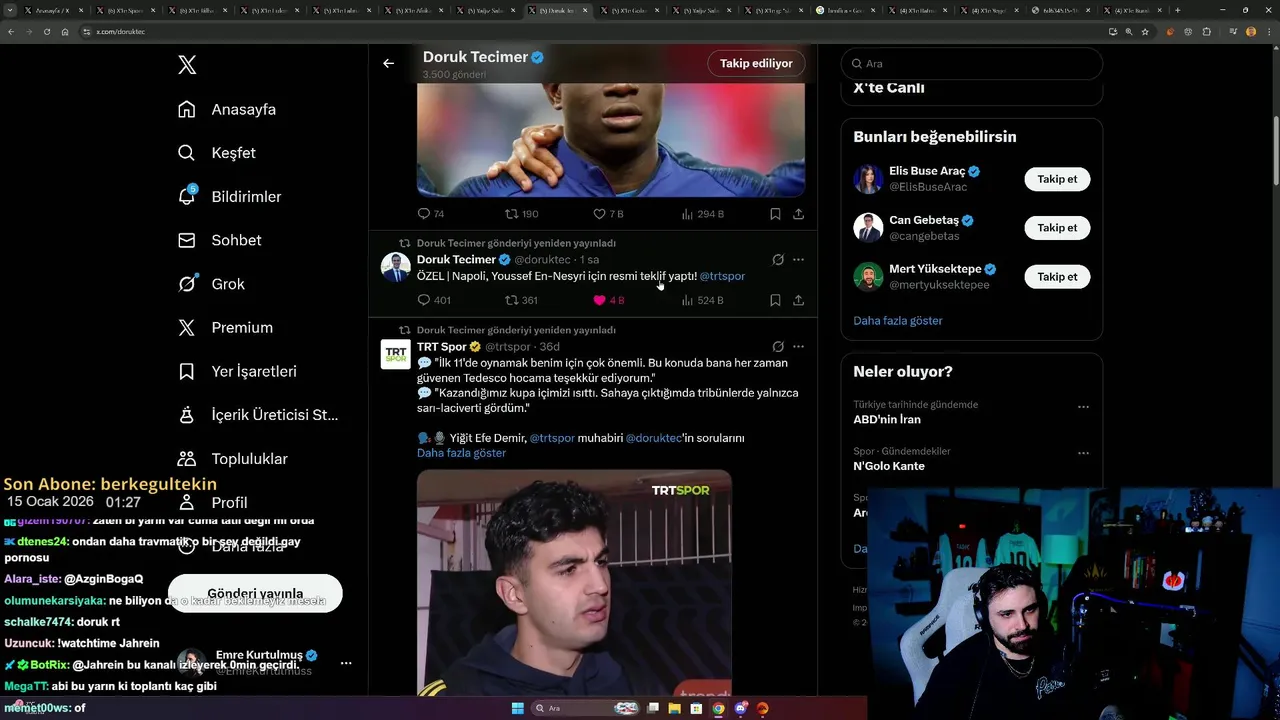Focus the Ara search box on X
The width and height of the screenshot is (1280, 720).
pyautogui.click(x=971, y=63)
